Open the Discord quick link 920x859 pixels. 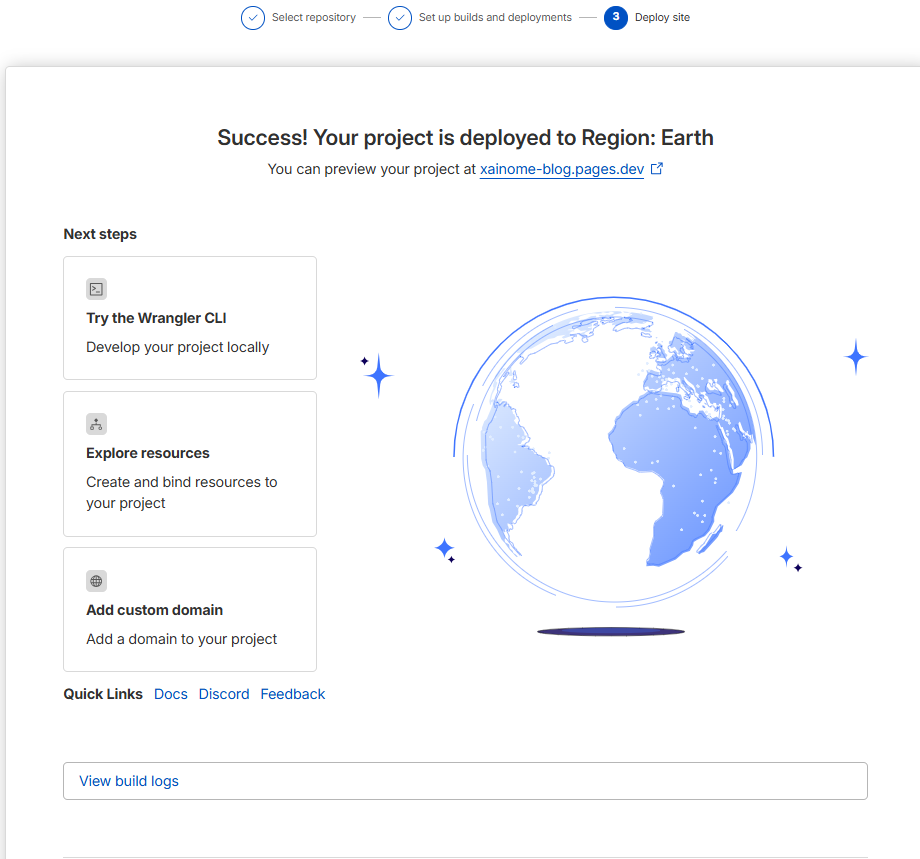click(x=224, y=694)
